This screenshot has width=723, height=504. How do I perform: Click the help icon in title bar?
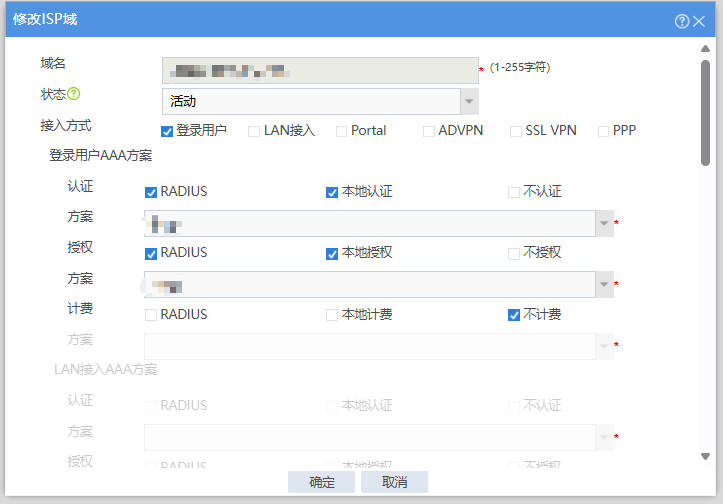tap(682, 21)
